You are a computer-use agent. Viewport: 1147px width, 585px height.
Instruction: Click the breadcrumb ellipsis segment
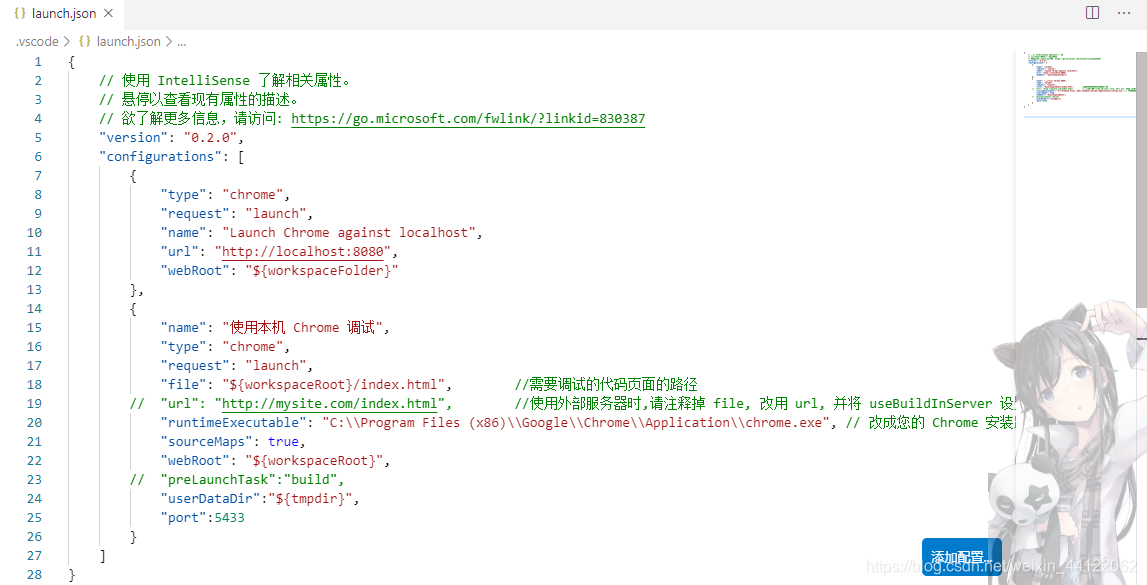coord(181,42)
